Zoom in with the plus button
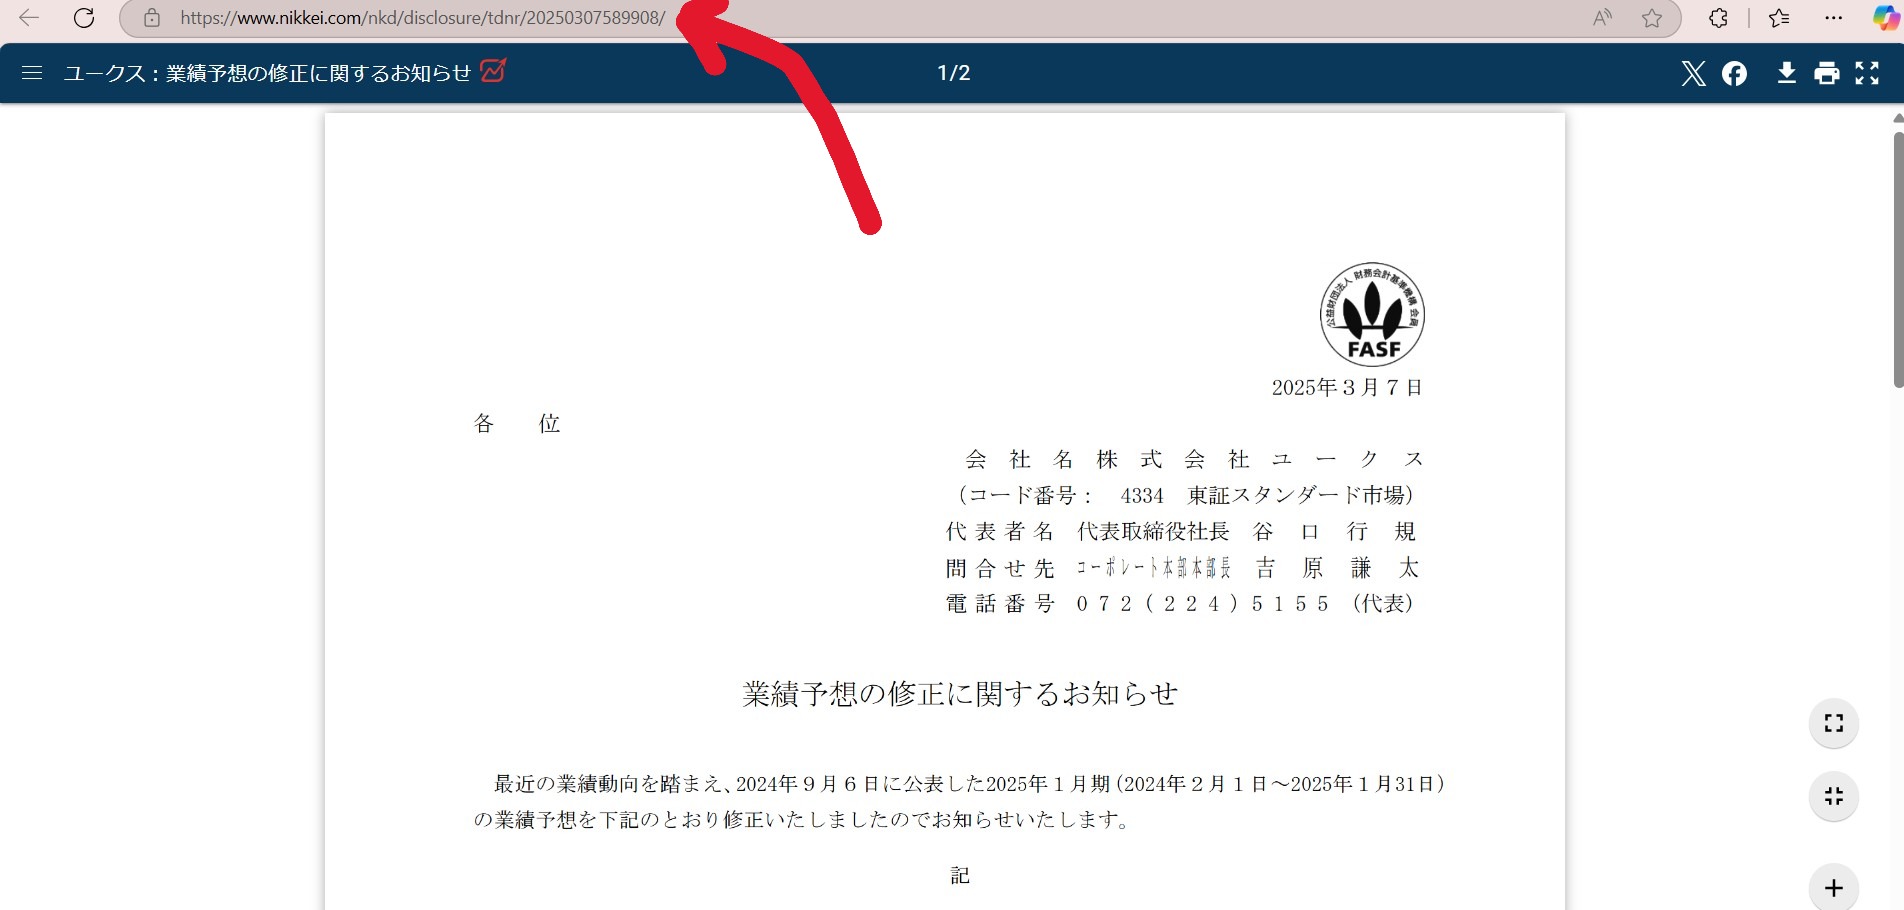Screen dimensions: 1904x910 pos(1834,888)
